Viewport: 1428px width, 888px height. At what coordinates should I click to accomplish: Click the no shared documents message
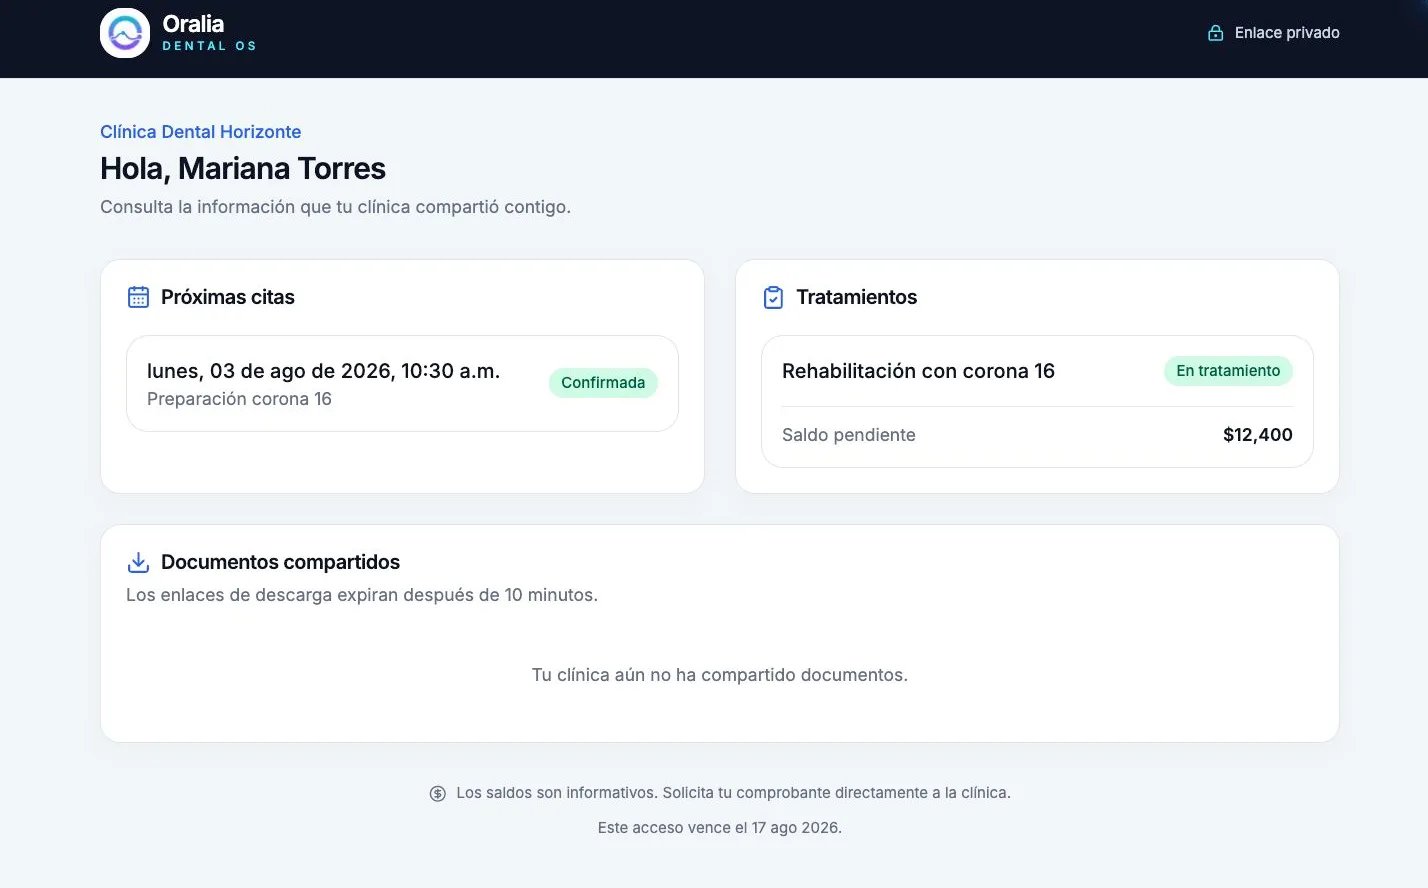pos(720,675)
